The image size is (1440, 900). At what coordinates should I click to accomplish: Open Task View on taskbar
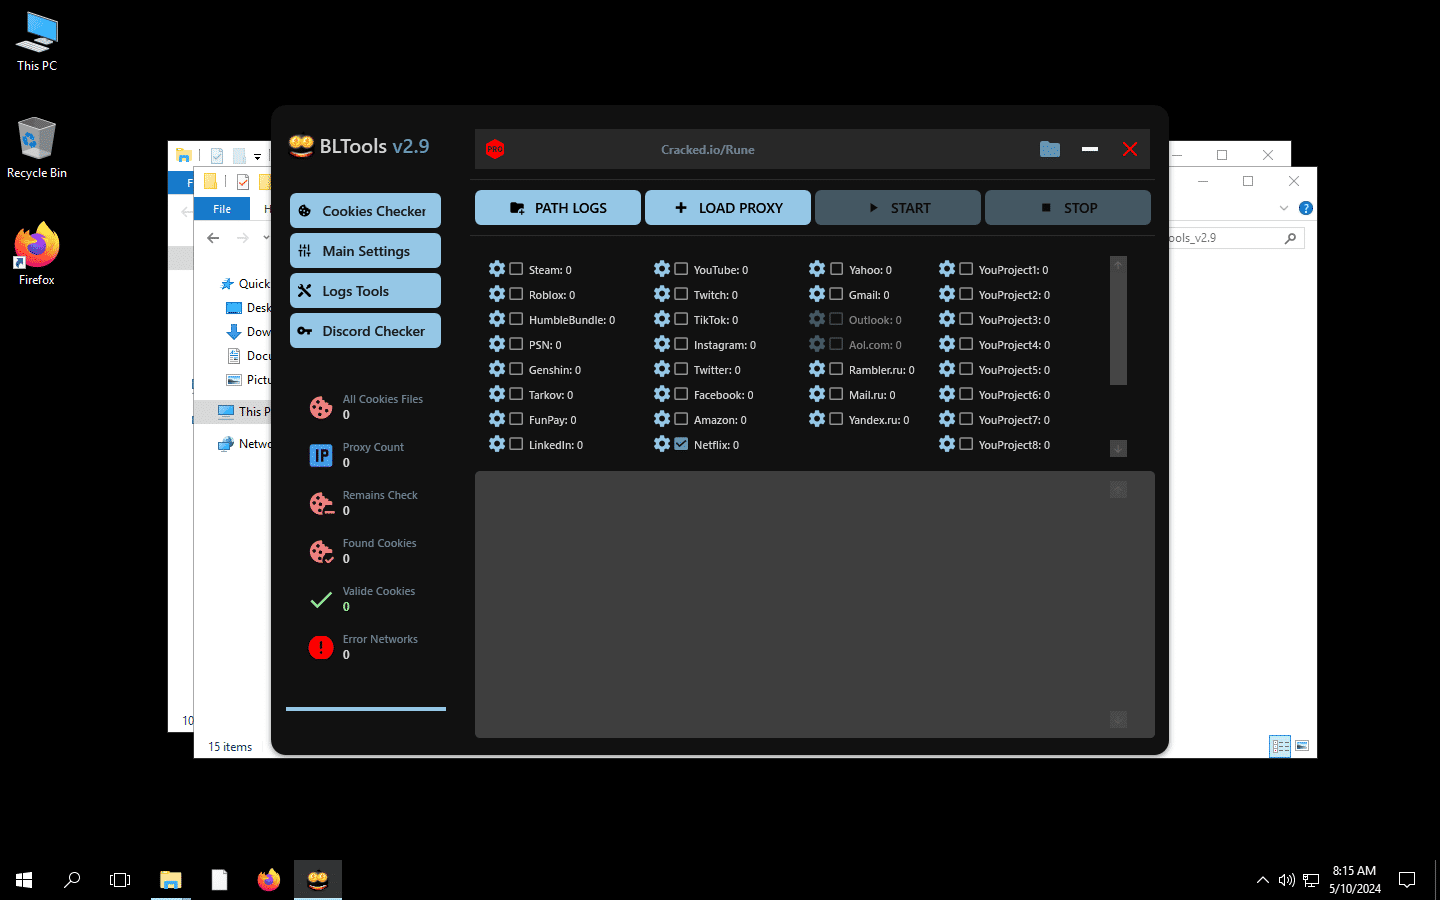click(120, 880)
